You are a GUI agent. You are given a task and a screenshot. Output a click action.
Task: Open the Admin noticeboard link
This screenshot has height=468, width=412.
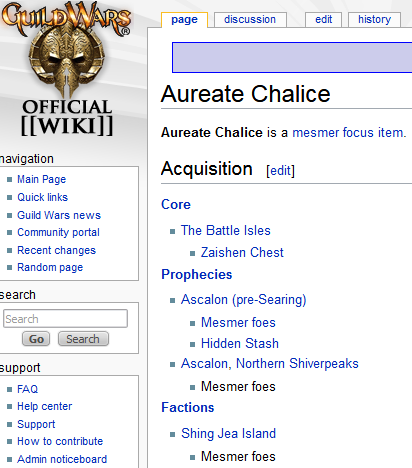(x=62, y=459)
